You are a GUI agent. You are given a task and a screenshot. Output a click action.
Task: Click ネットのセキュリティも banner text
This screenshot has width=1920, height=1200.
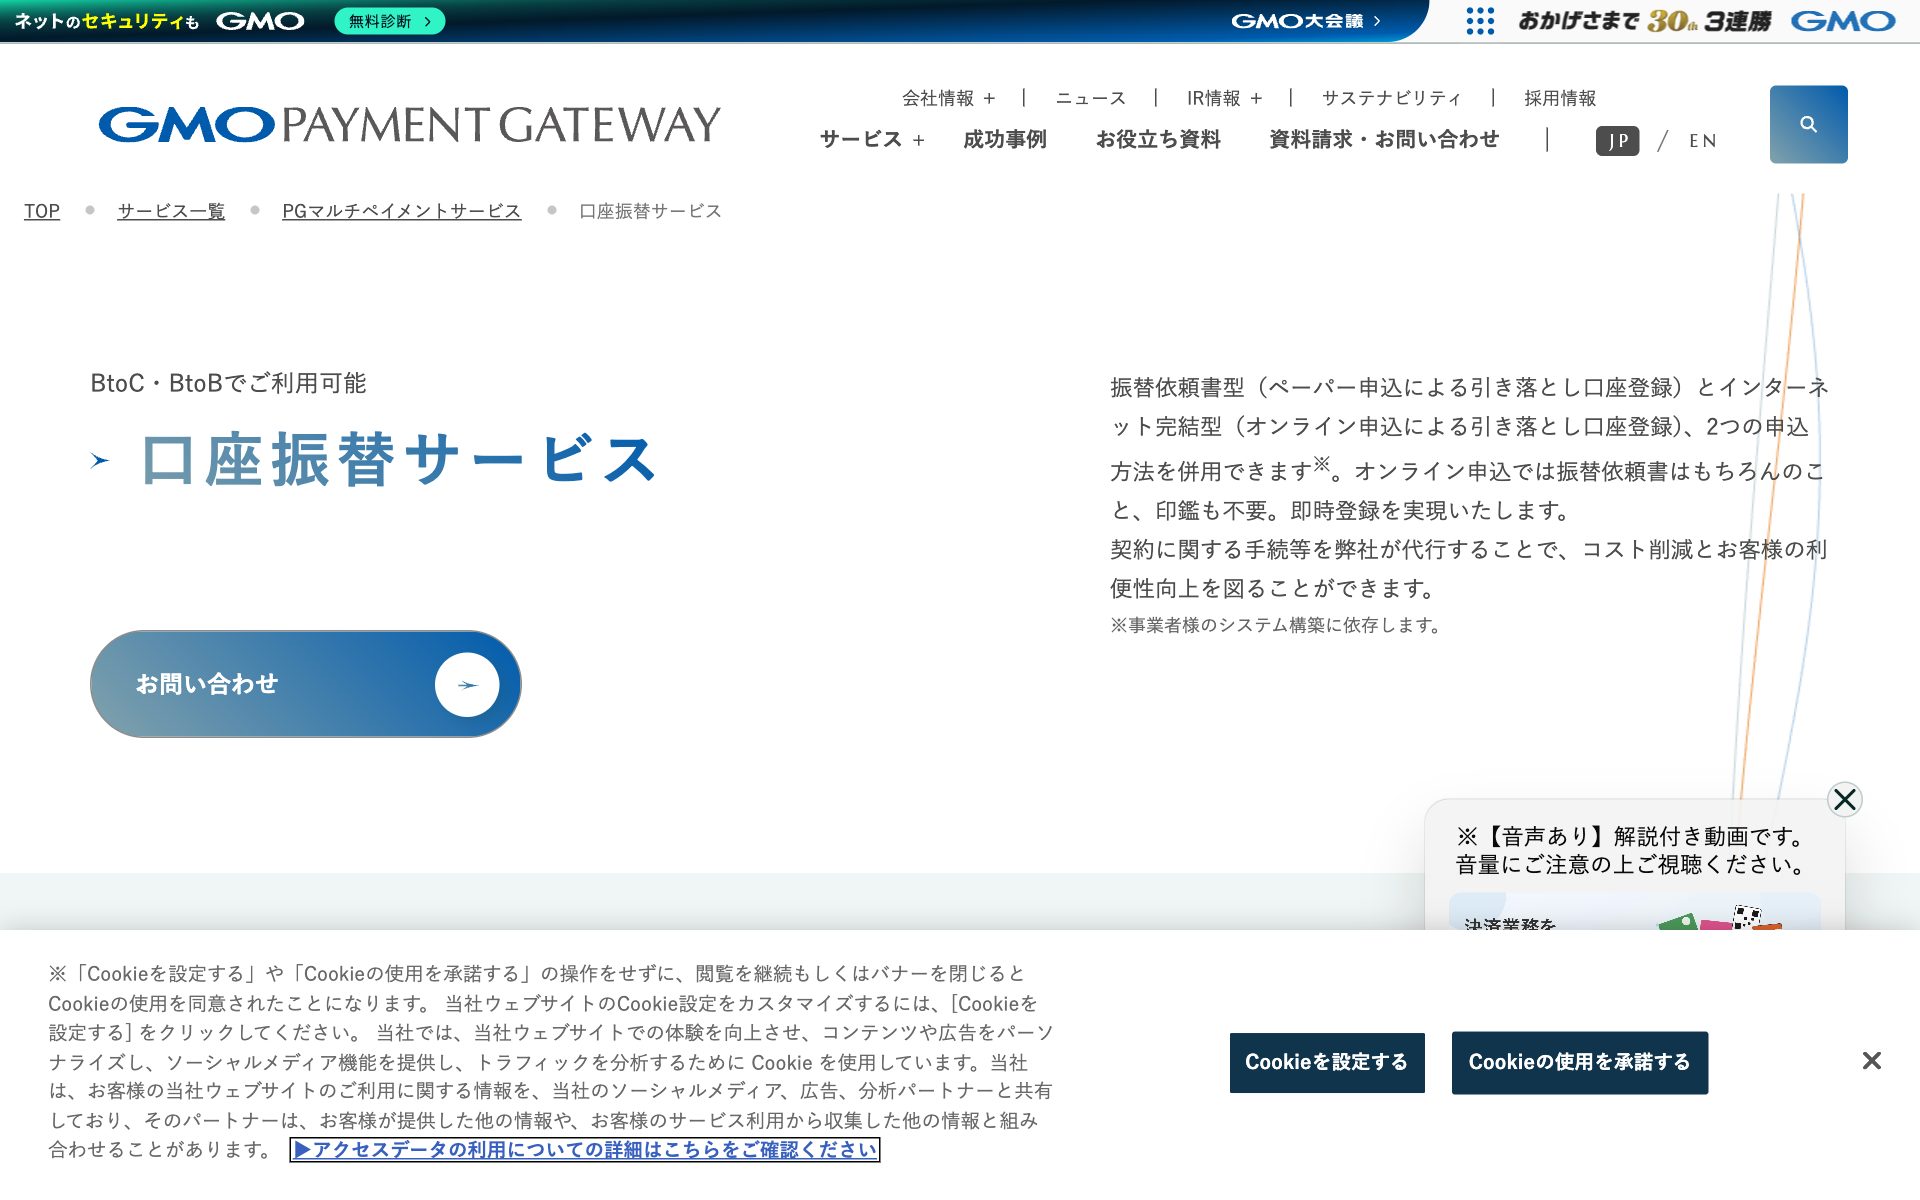[106, 21]
